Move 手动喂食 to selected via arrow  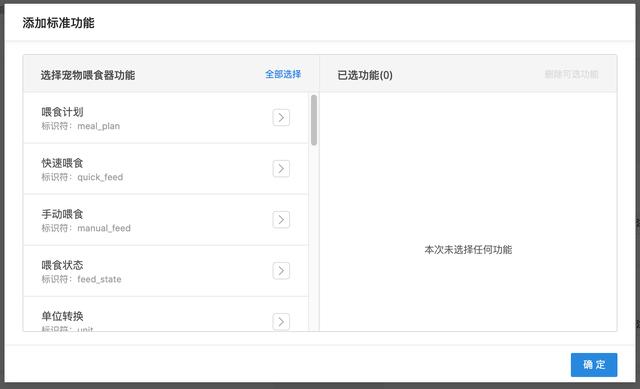point(281,220)
